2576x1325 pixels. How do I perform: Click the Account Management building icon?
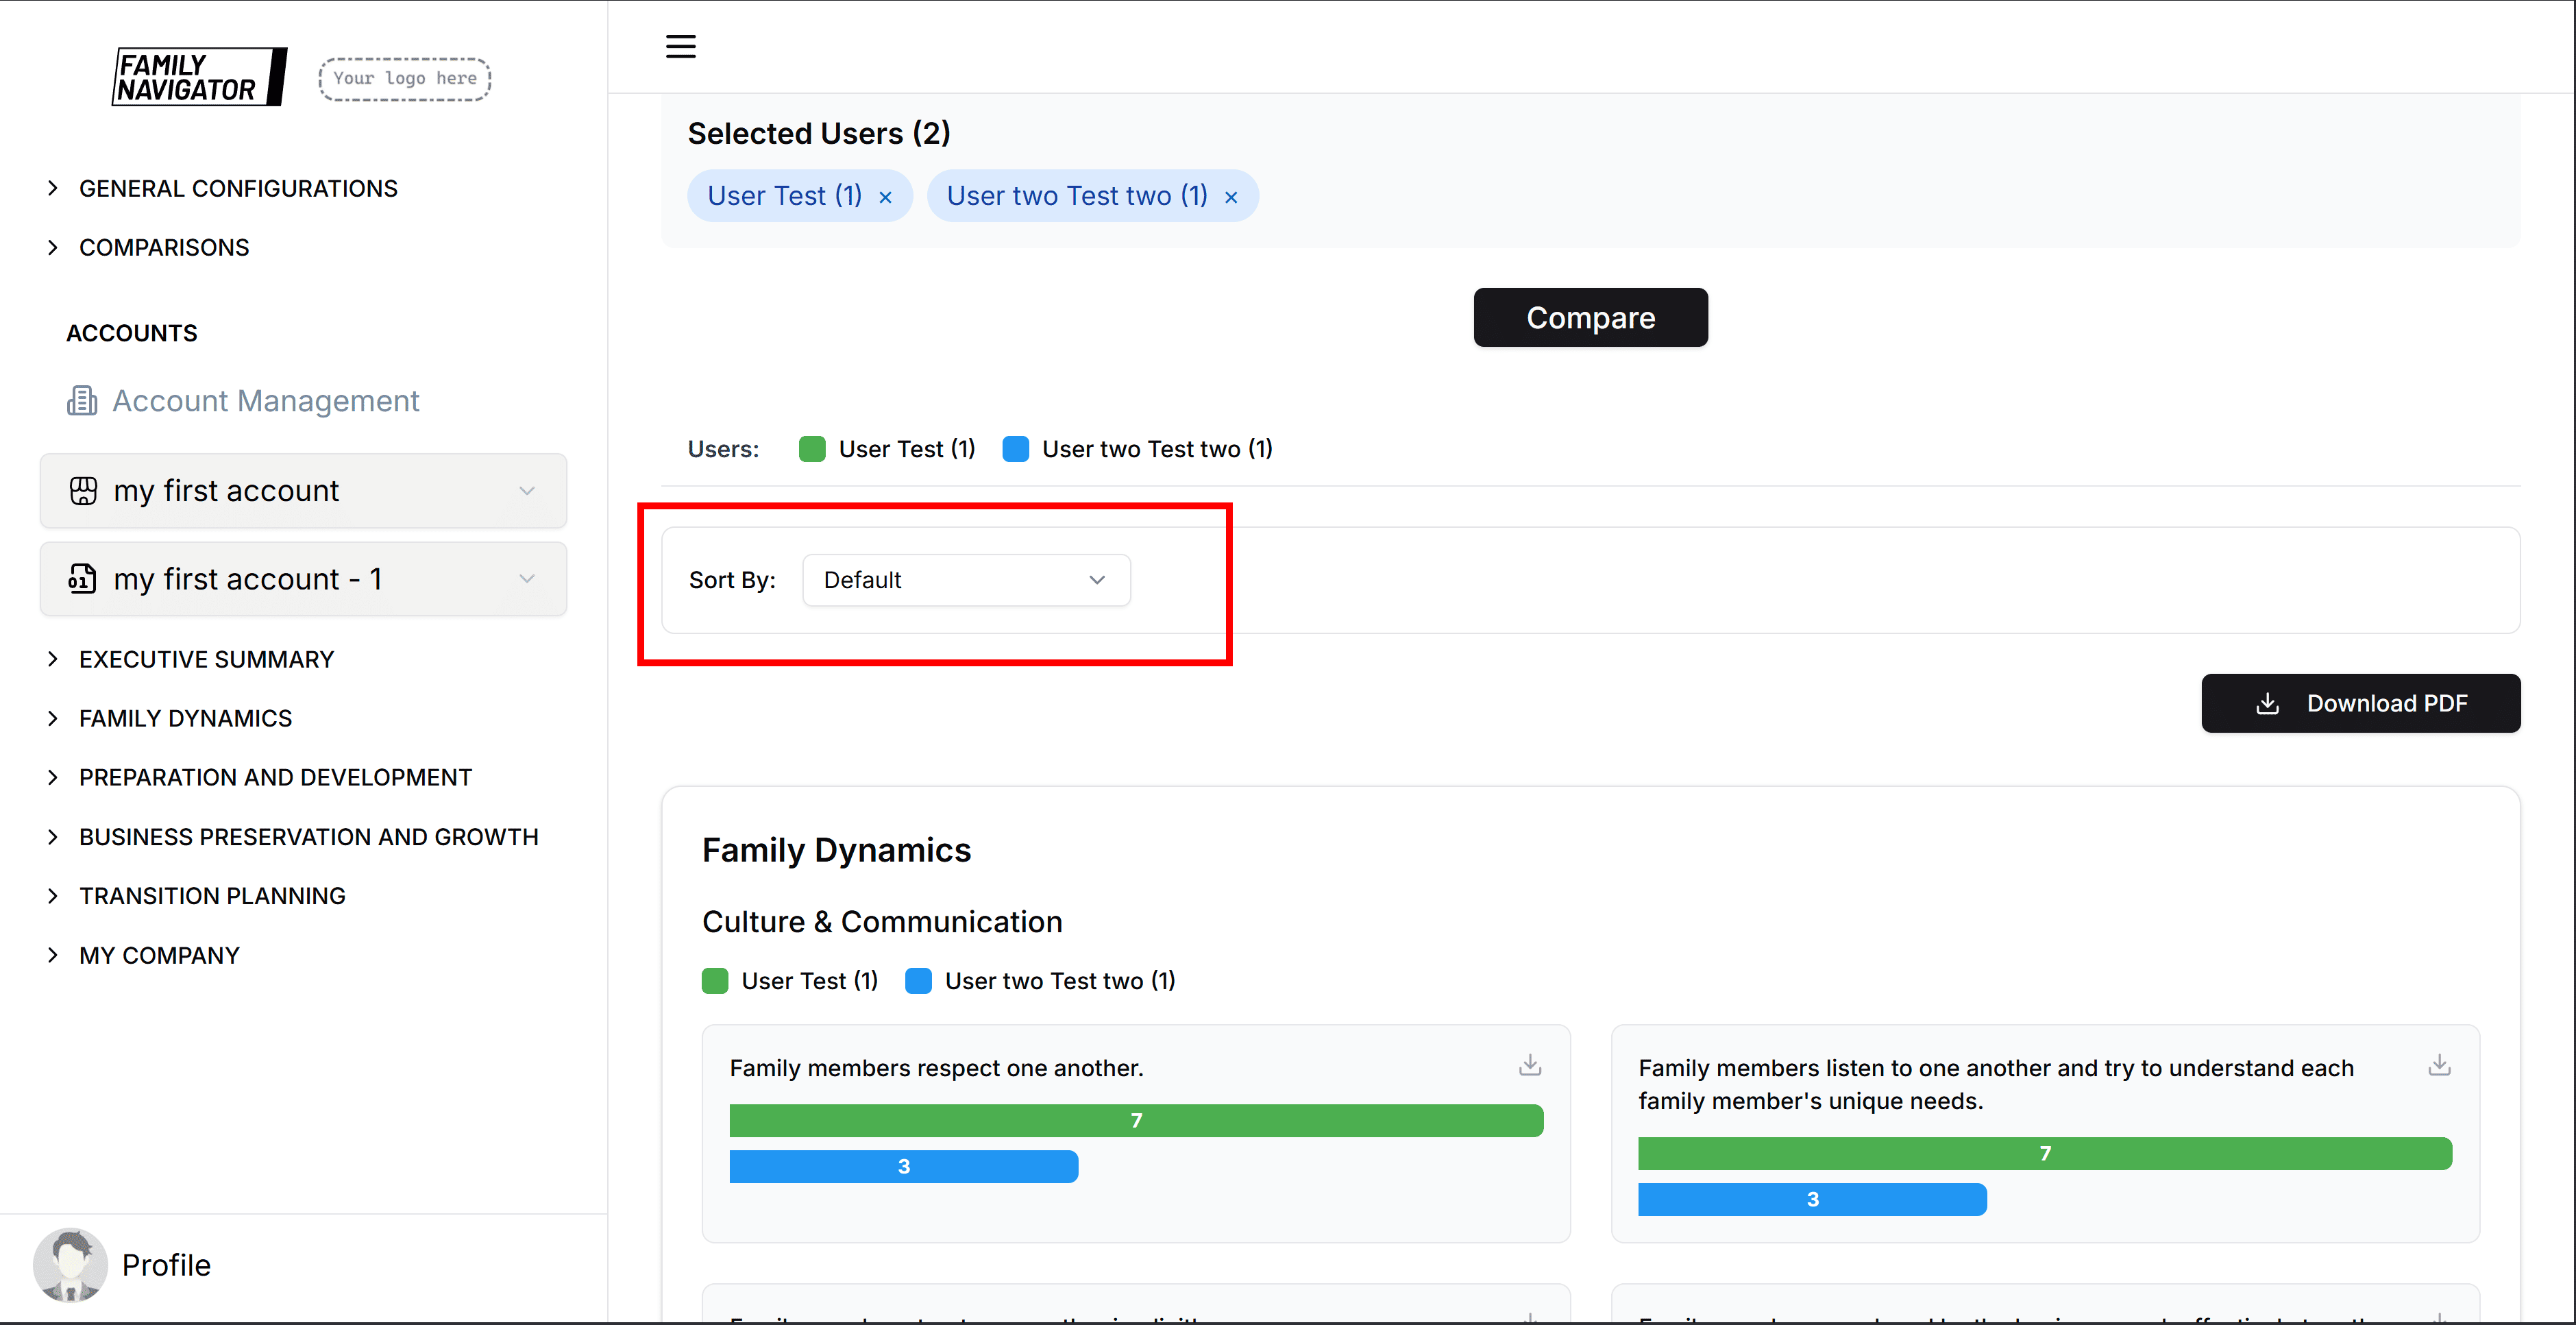click(82, 401)
